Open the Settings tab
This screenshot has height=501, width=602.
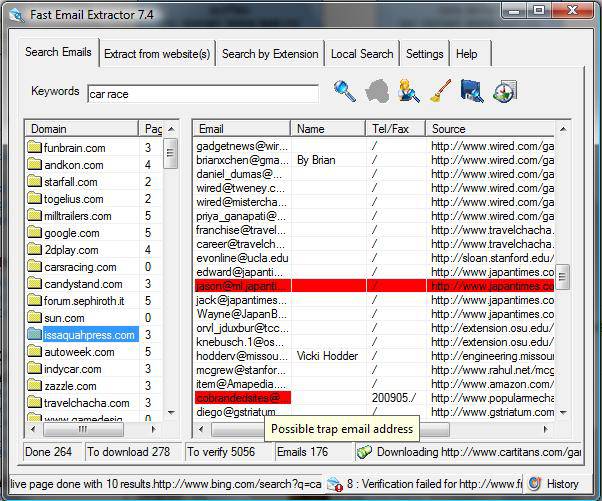(425, 54)
